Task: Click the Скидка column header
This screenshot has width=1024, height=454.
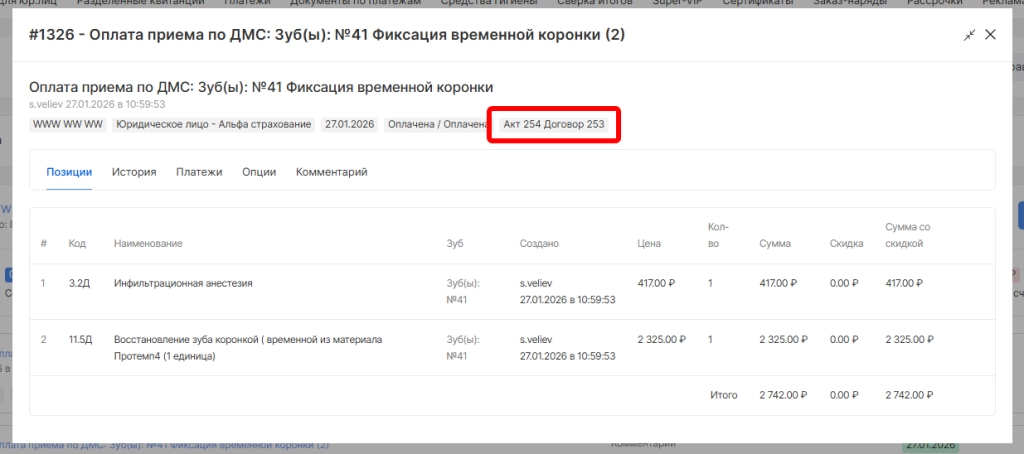Action: (846, 244)
